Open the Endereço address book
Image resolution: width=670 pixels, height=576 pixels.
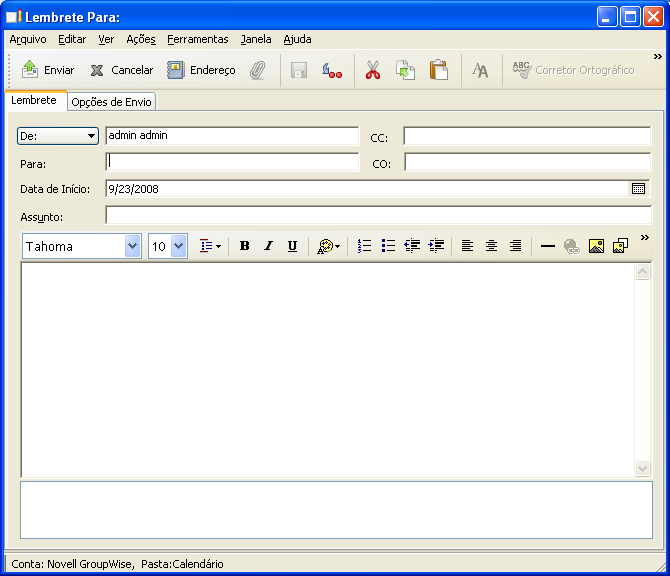pos(200,70)
